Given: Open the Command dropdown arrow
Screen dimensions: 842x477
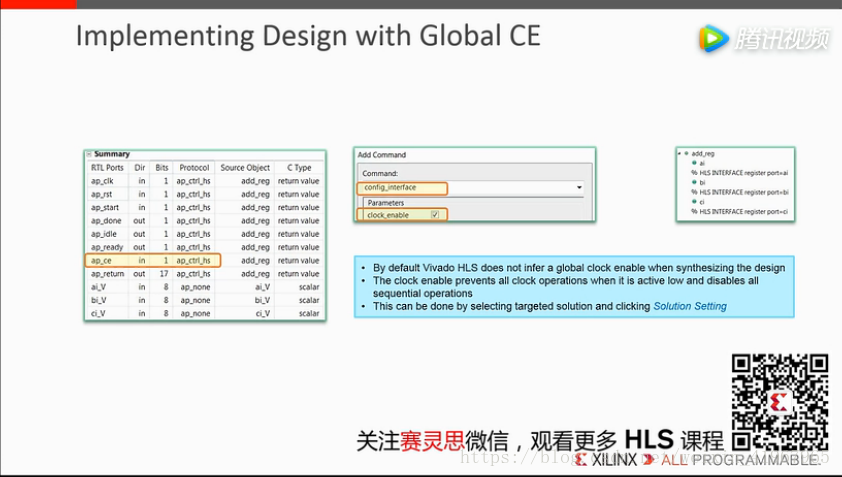Looking at the screenshot, I should pos(579,187).
